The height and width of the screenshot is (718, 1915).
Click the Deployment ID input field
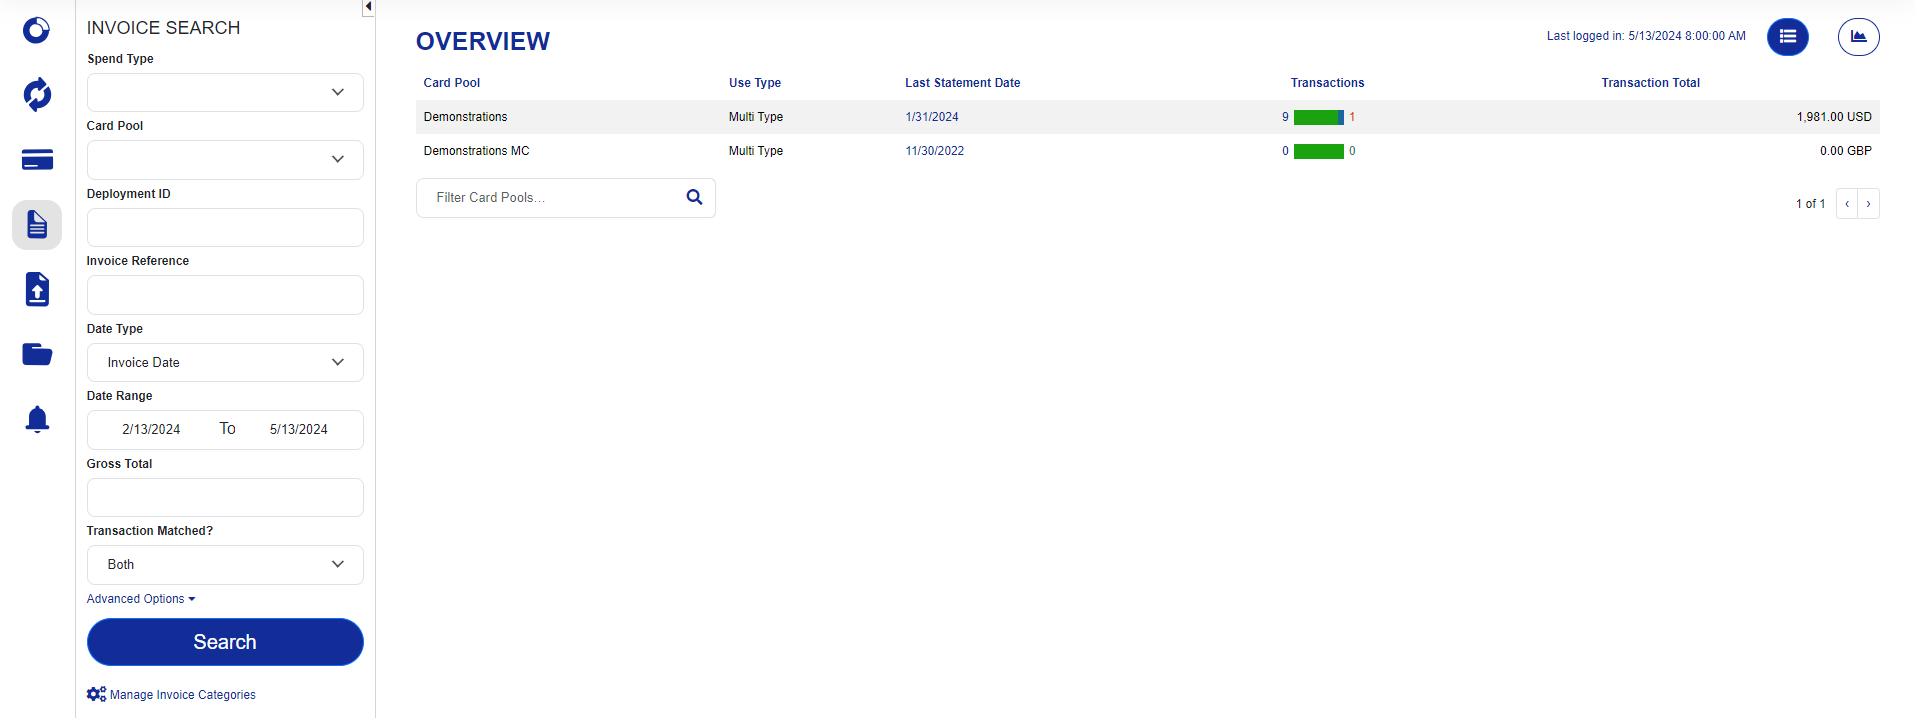coord(225,227)
